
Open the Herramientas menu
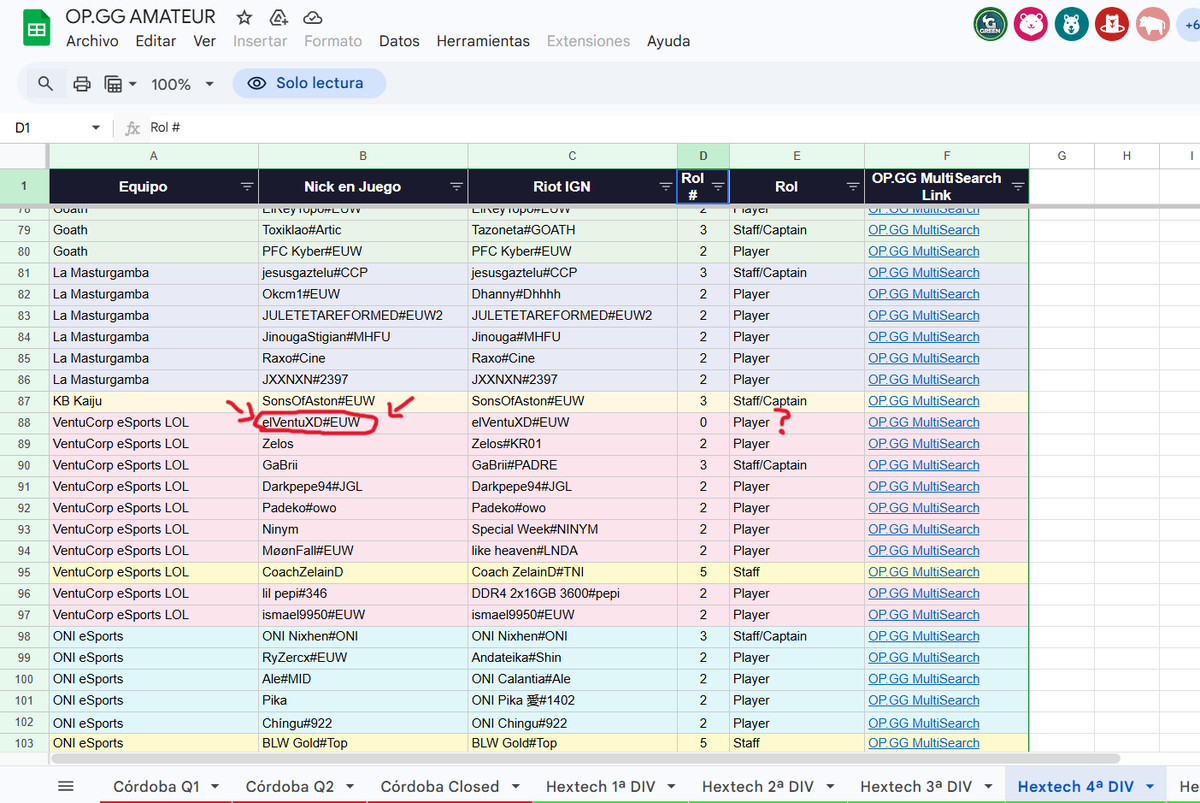(483, 41)
